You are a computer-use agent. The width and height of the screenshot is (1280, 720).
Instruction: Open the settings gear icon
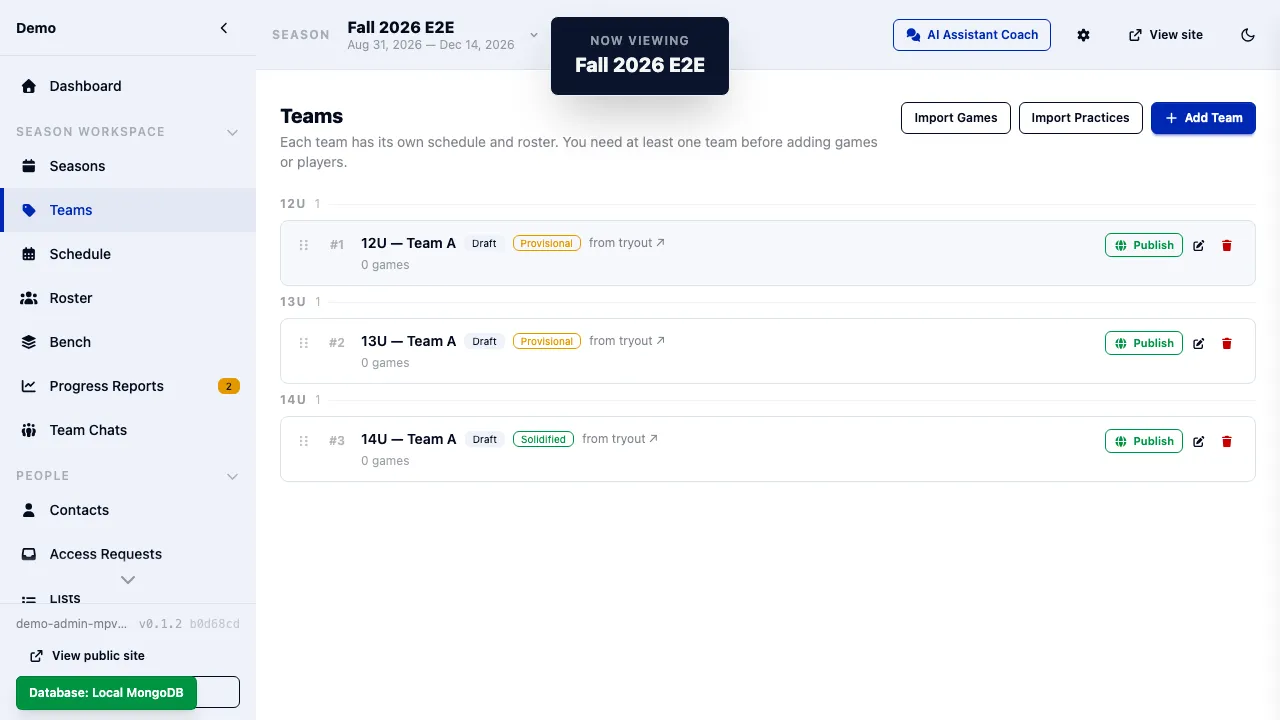(1083, 35)
